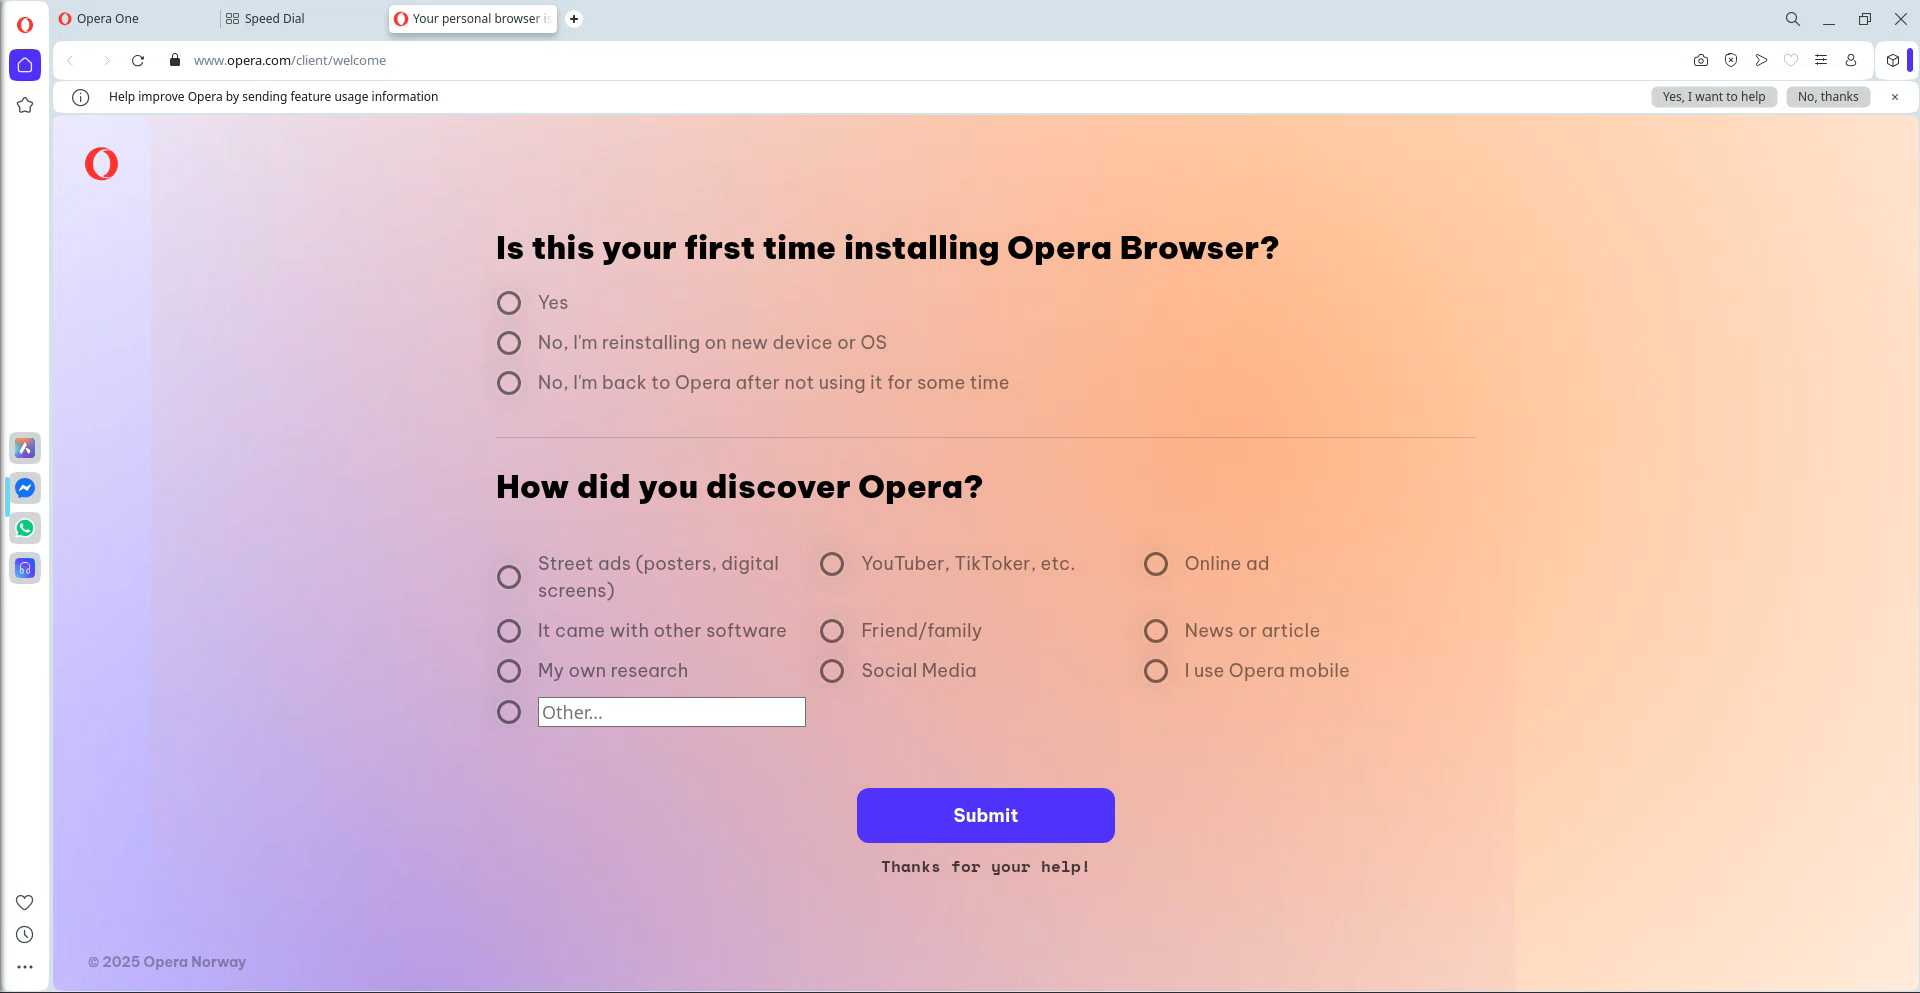
Task: Select I use Opera mobile option
Action: (1156, 671)
